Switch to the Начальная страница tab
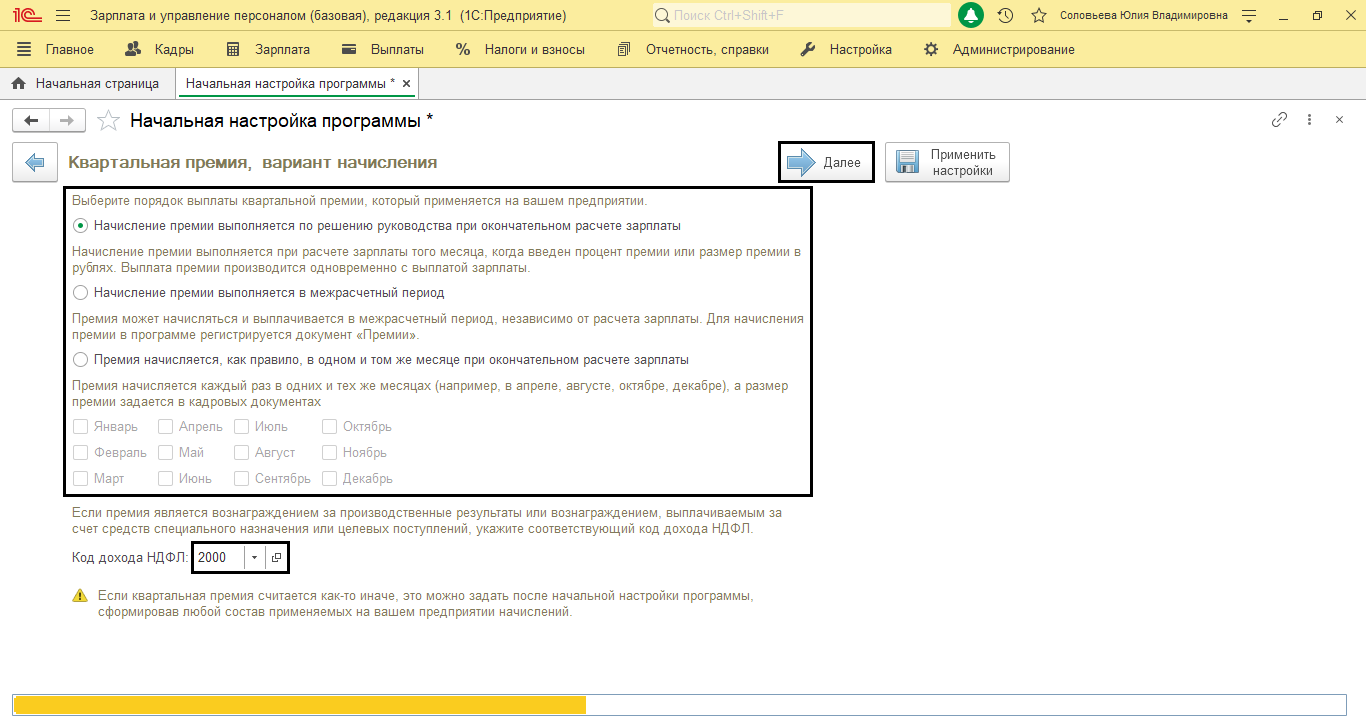The image size is (1366, 728). [86, 84]
